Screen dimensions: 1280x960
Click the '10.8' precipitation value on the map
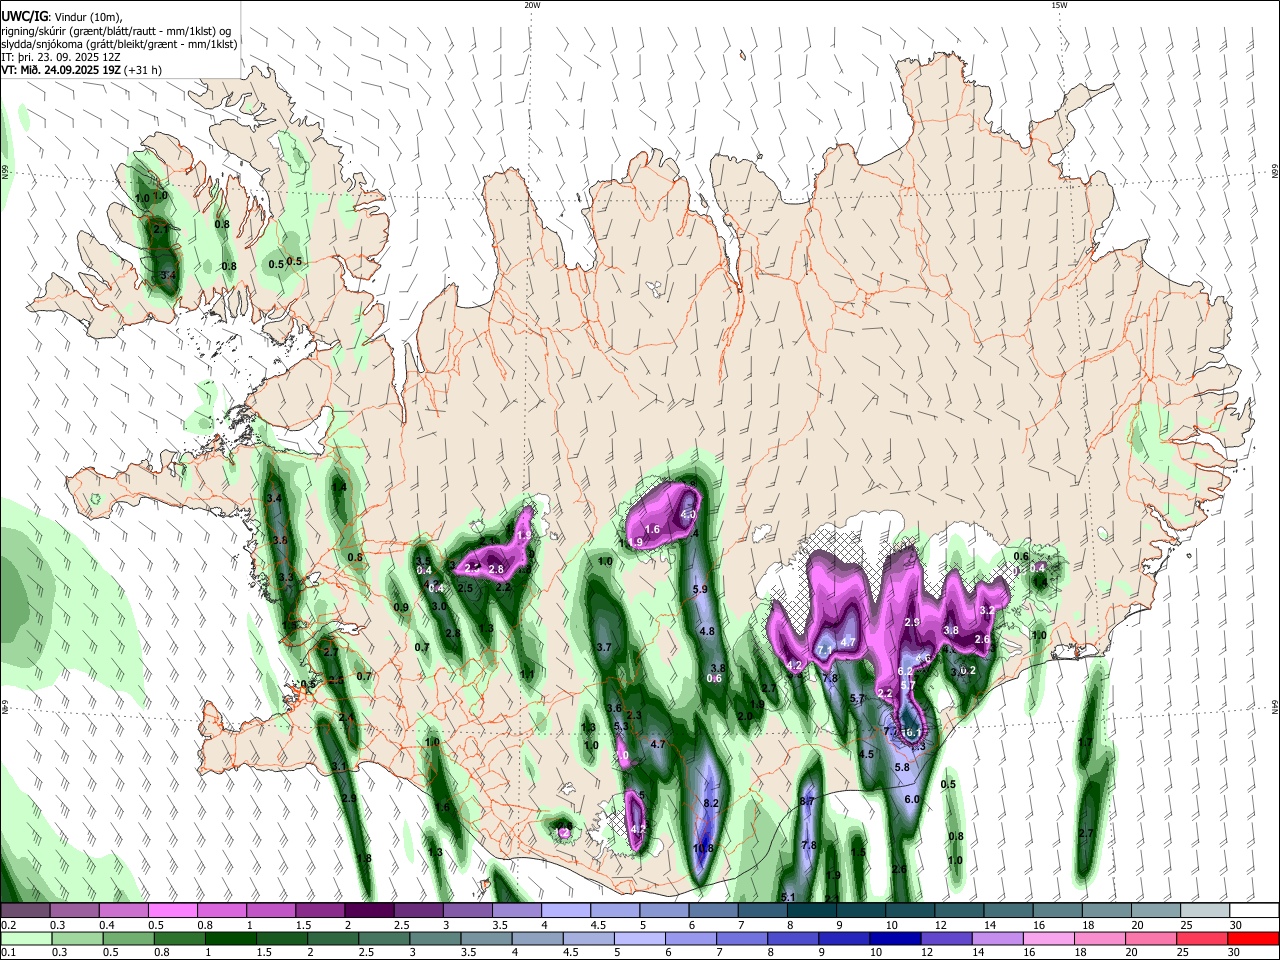coord(704,848)
